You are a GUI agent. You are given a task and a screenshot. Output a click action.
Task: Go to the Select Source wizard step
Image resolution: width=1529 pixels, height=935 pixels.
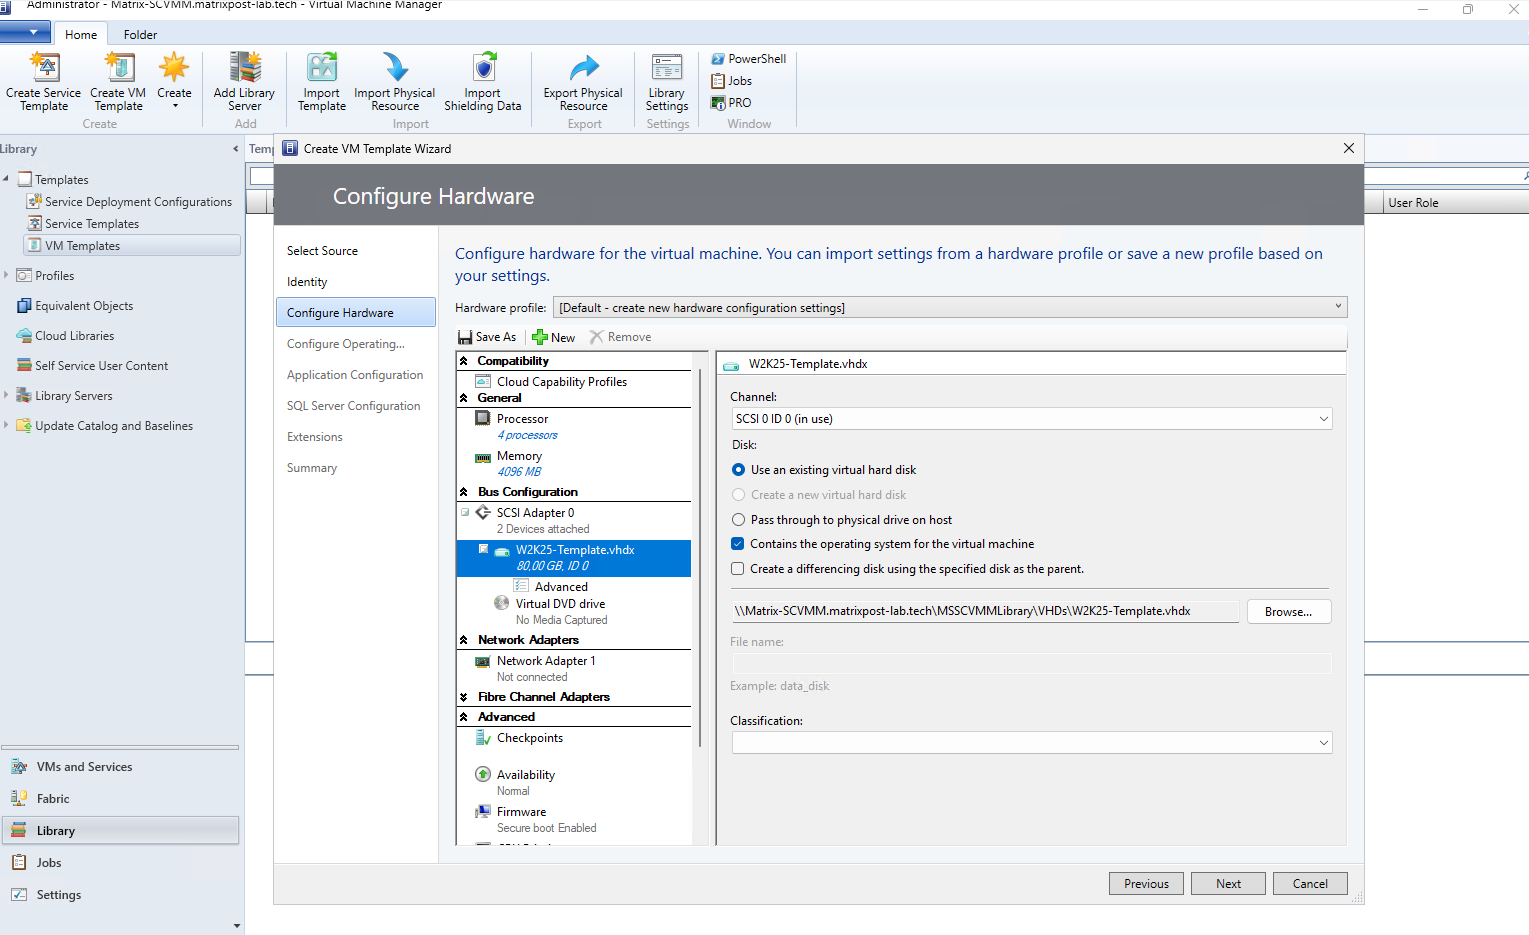tap(322, 251)
